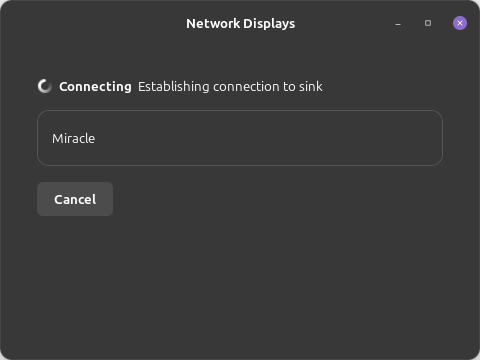Click the purple round X button

pyautogui.click(x=460, y=23)
